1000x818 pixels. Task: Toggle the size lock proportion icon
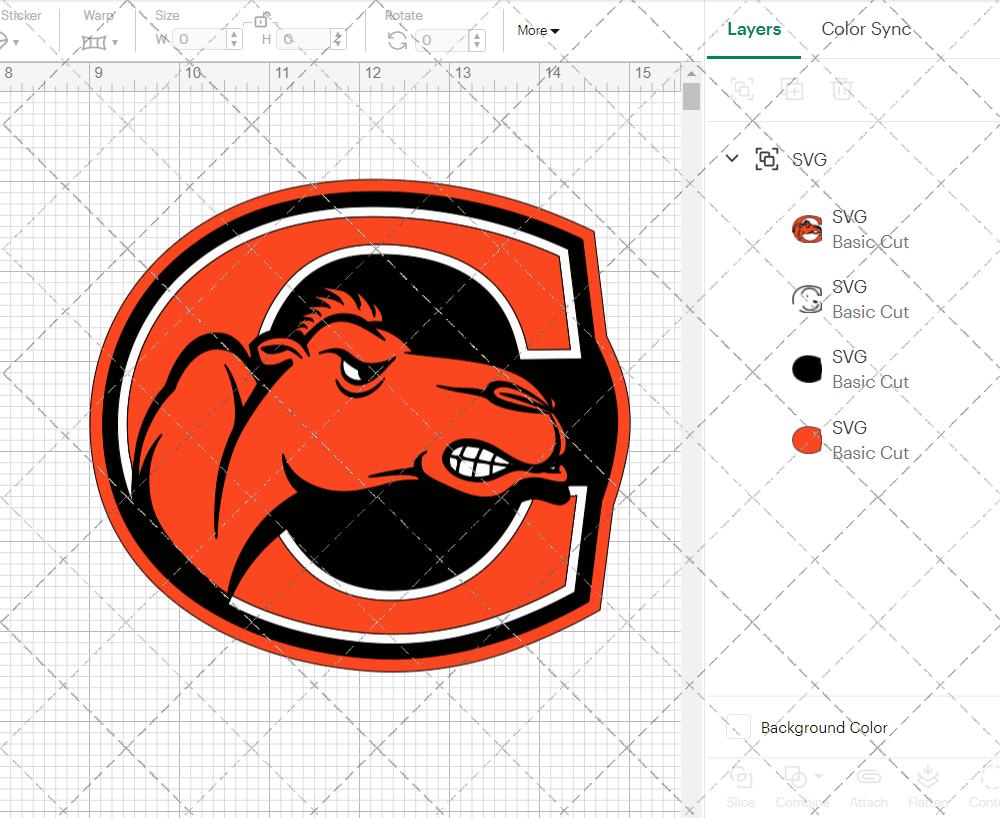[262, 19]
